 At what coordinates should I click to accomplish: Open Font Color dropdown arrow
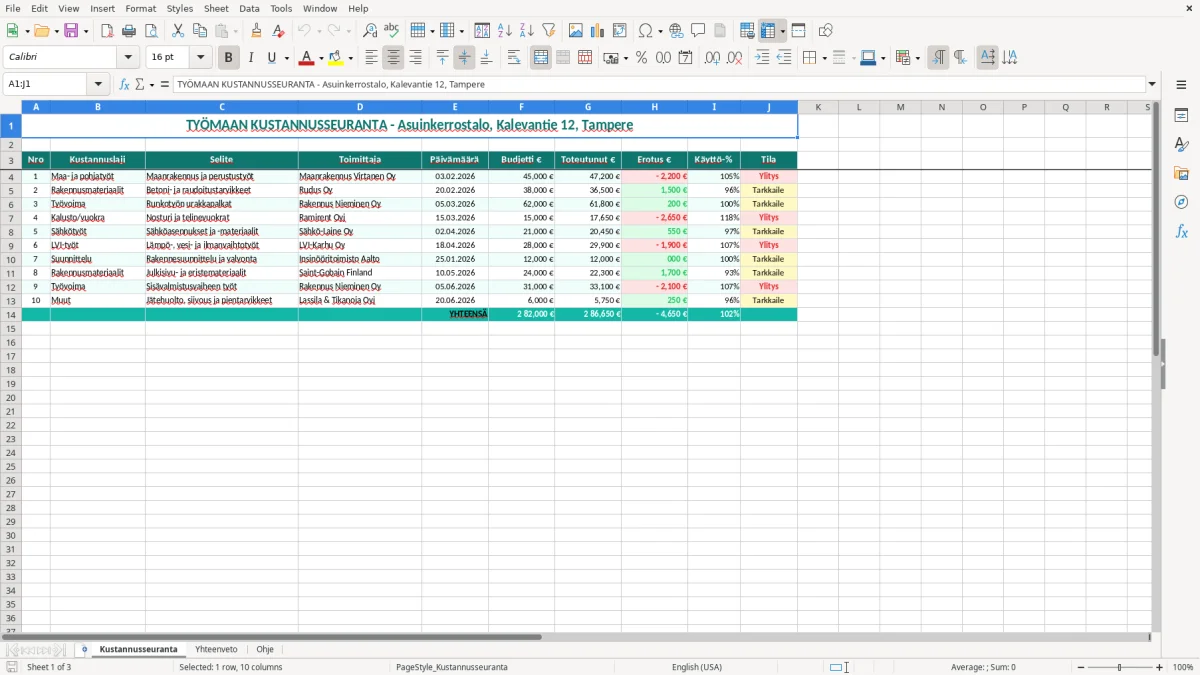pos(321,58)
